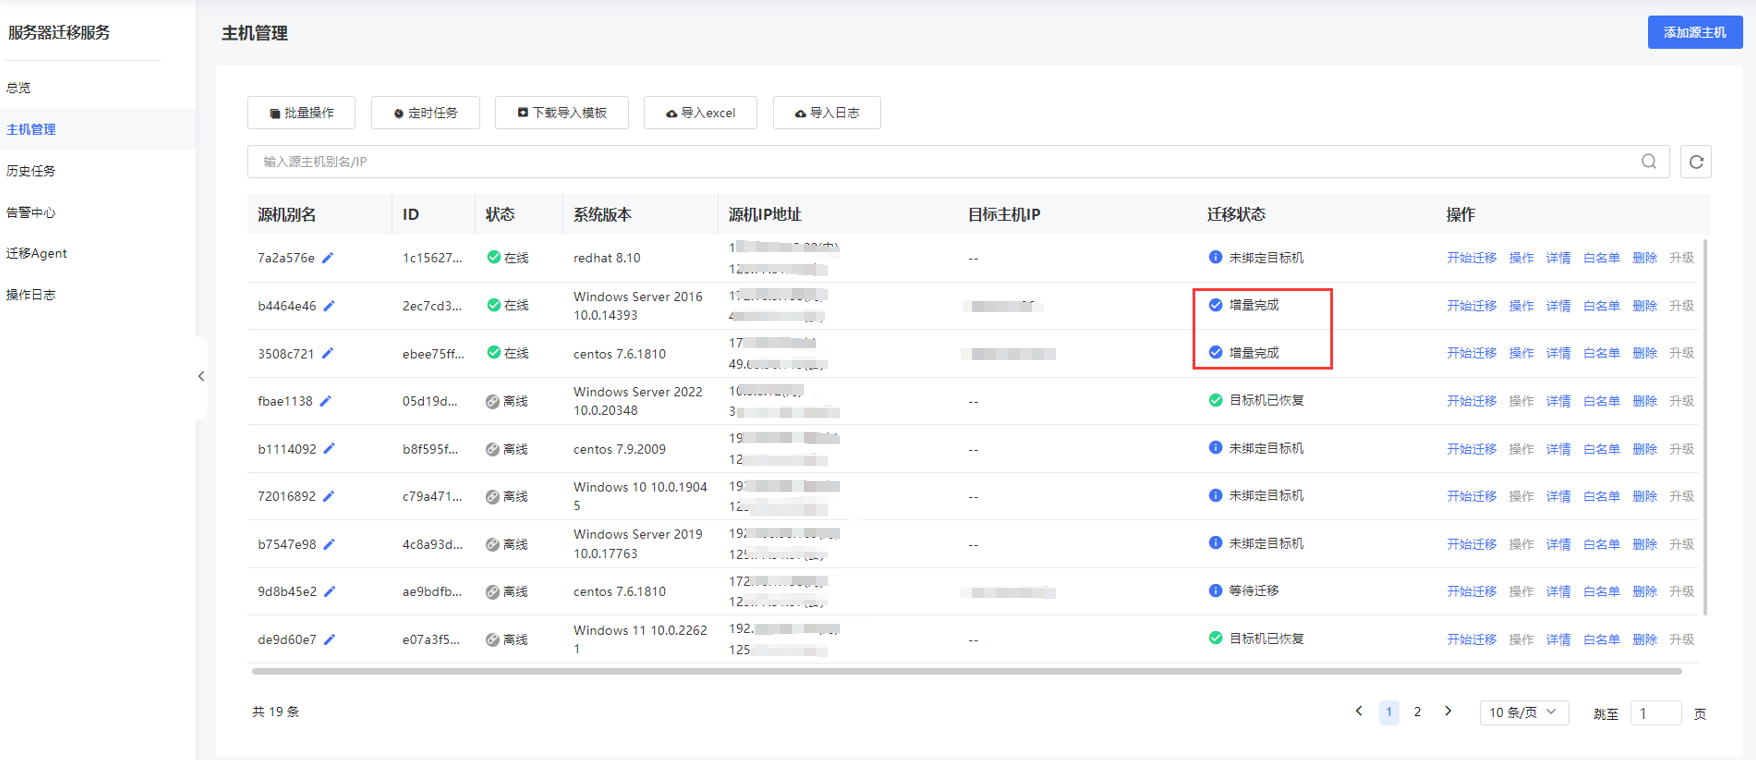Click 操作 link for host 7a2a576e
Screen dimensions: 1756x760
pyautogui.click(x=1521, y=258)
